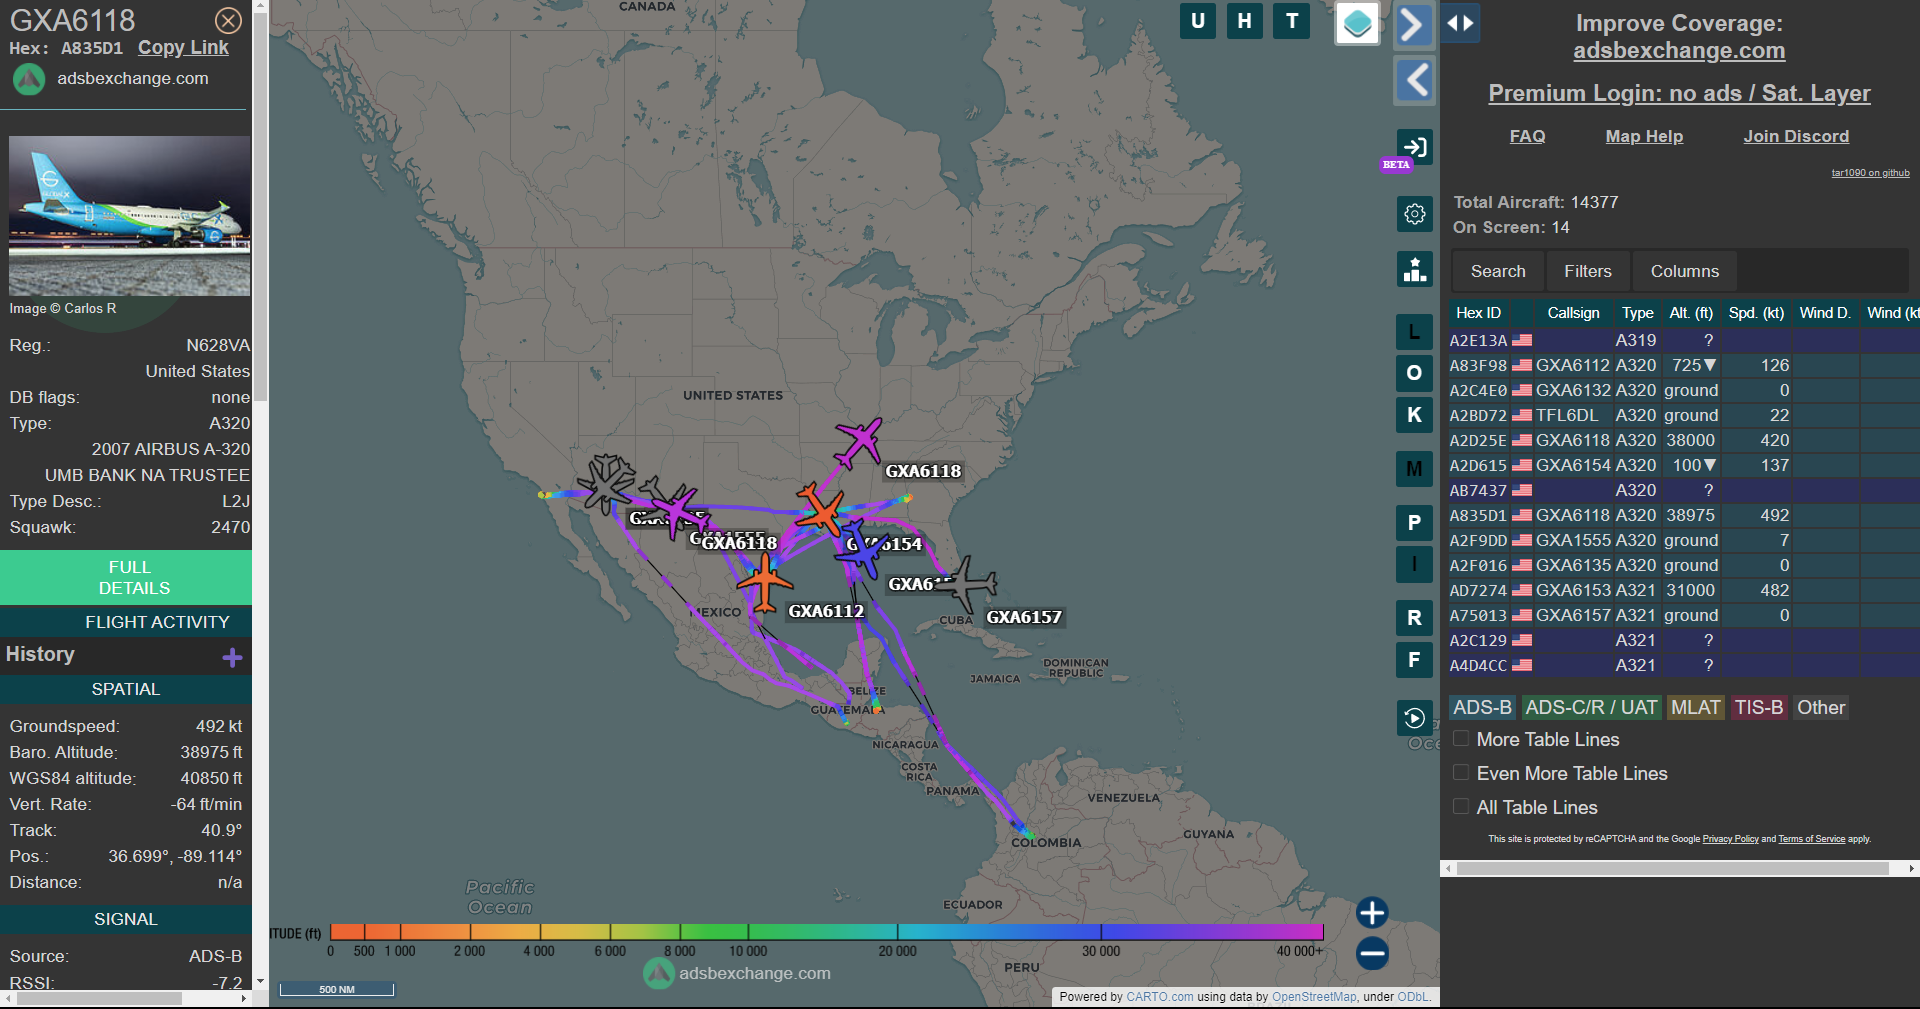This screenshot has height=1009, width=1920.
Task: Select the TFL6DL table row
Action: click(x=1684, y=416)
